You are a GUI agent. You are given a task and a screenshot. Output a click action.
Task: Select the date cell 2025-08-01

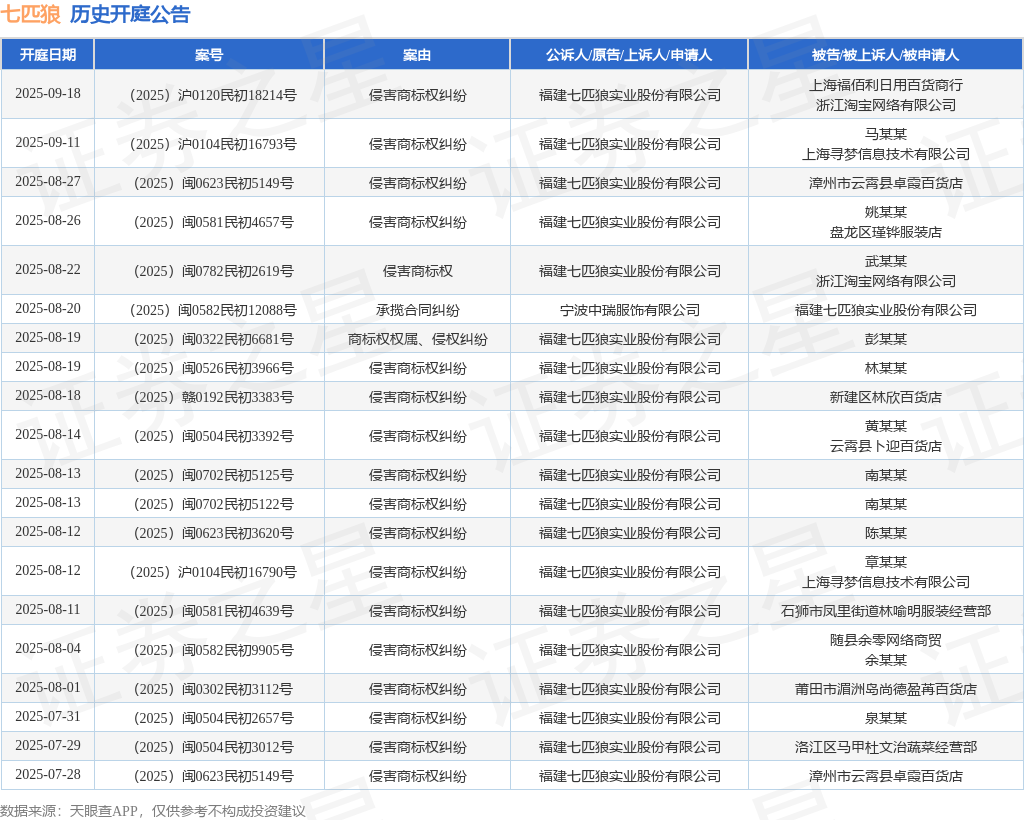pyautogui.click(x=48, y=687)
